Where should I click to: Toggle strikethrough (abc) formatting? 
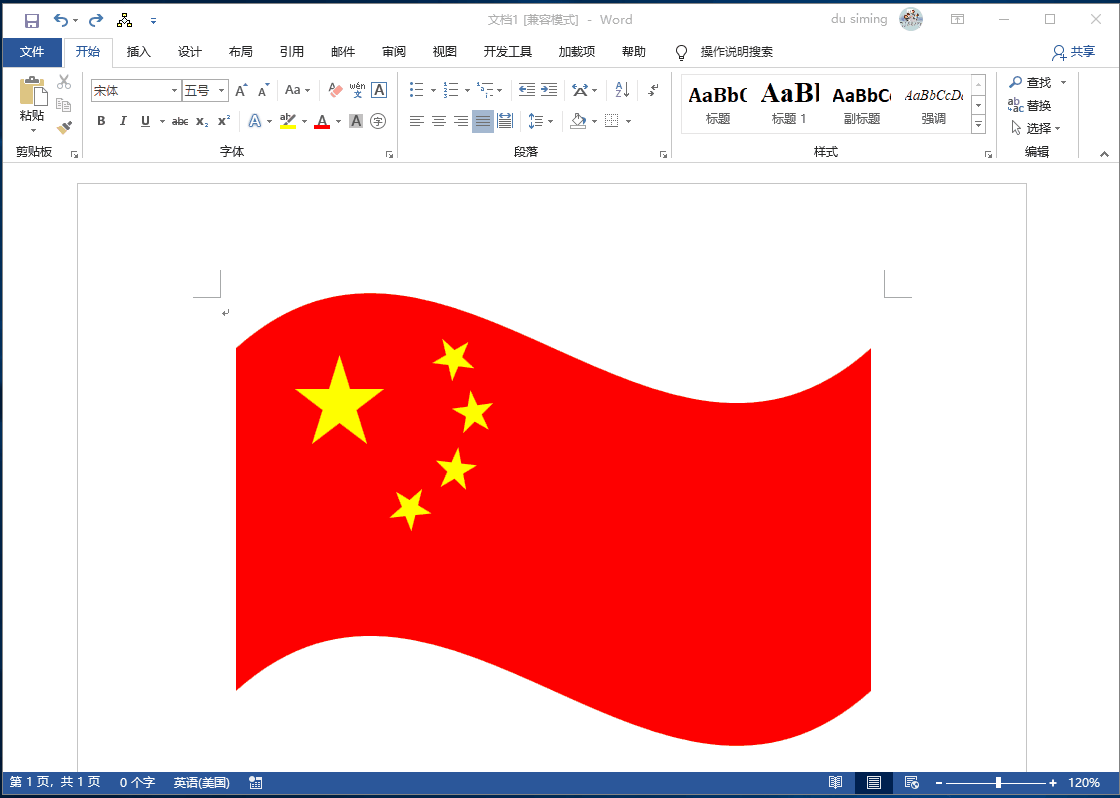[x=180, y=121]
